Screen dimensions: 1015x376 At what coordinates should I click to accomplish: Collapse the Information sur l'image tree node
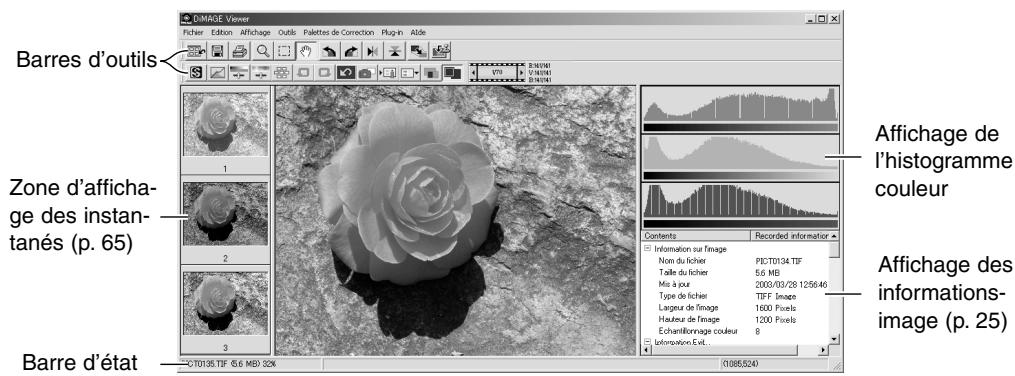(647, 249)
